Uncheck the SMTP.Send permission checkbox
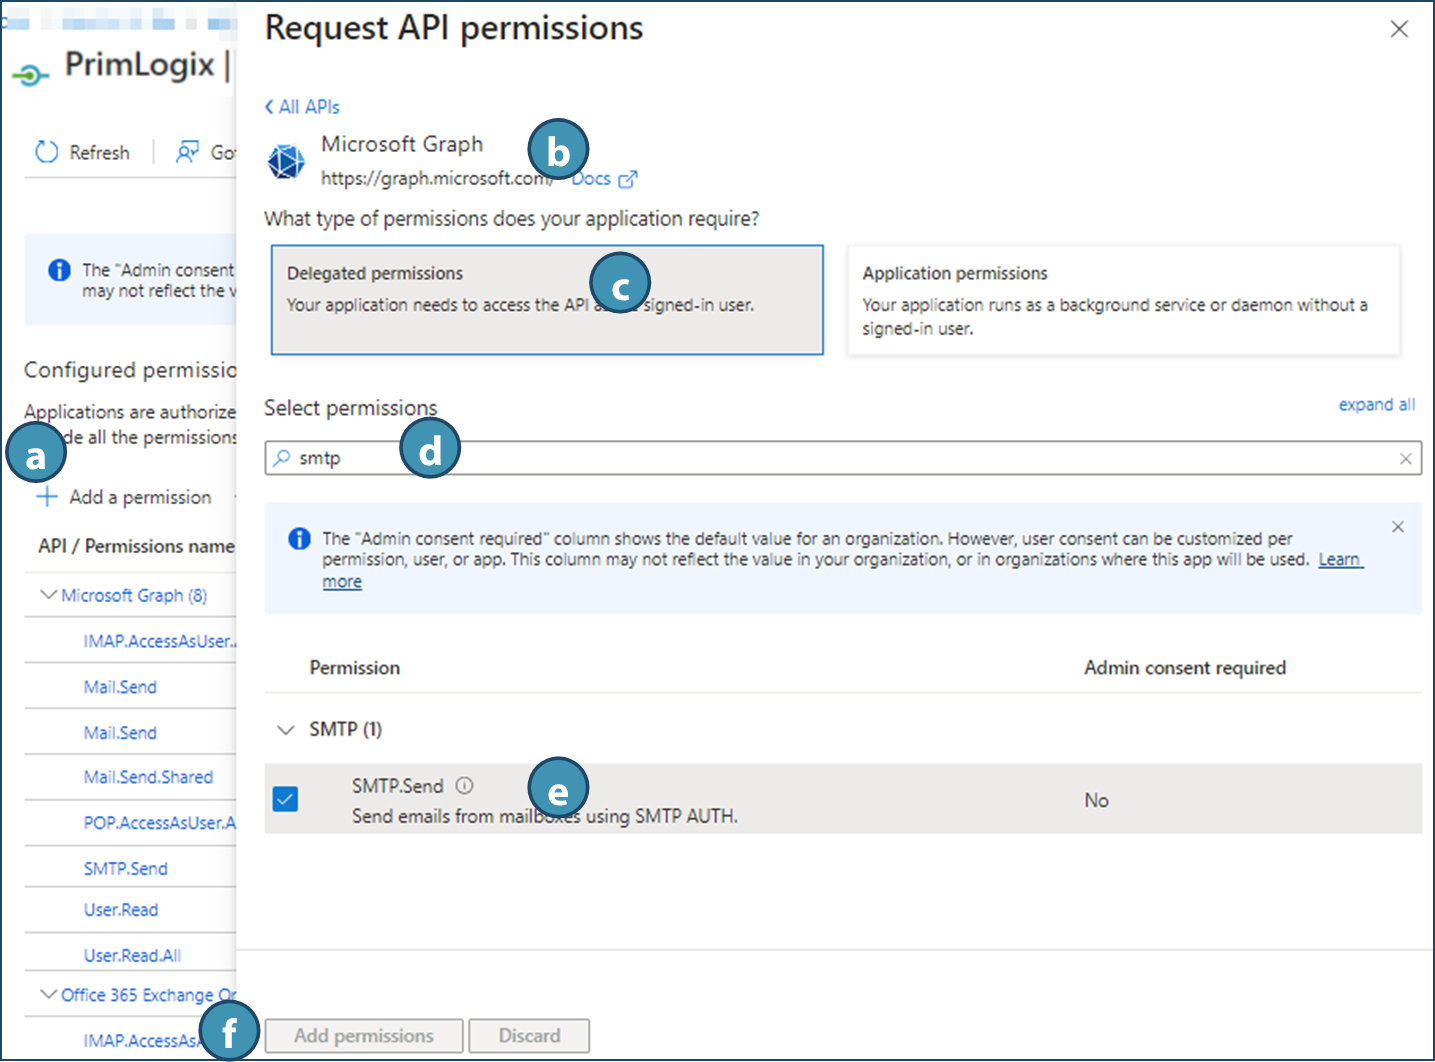Screen dimensions: 1435x1062 (286, 799)
